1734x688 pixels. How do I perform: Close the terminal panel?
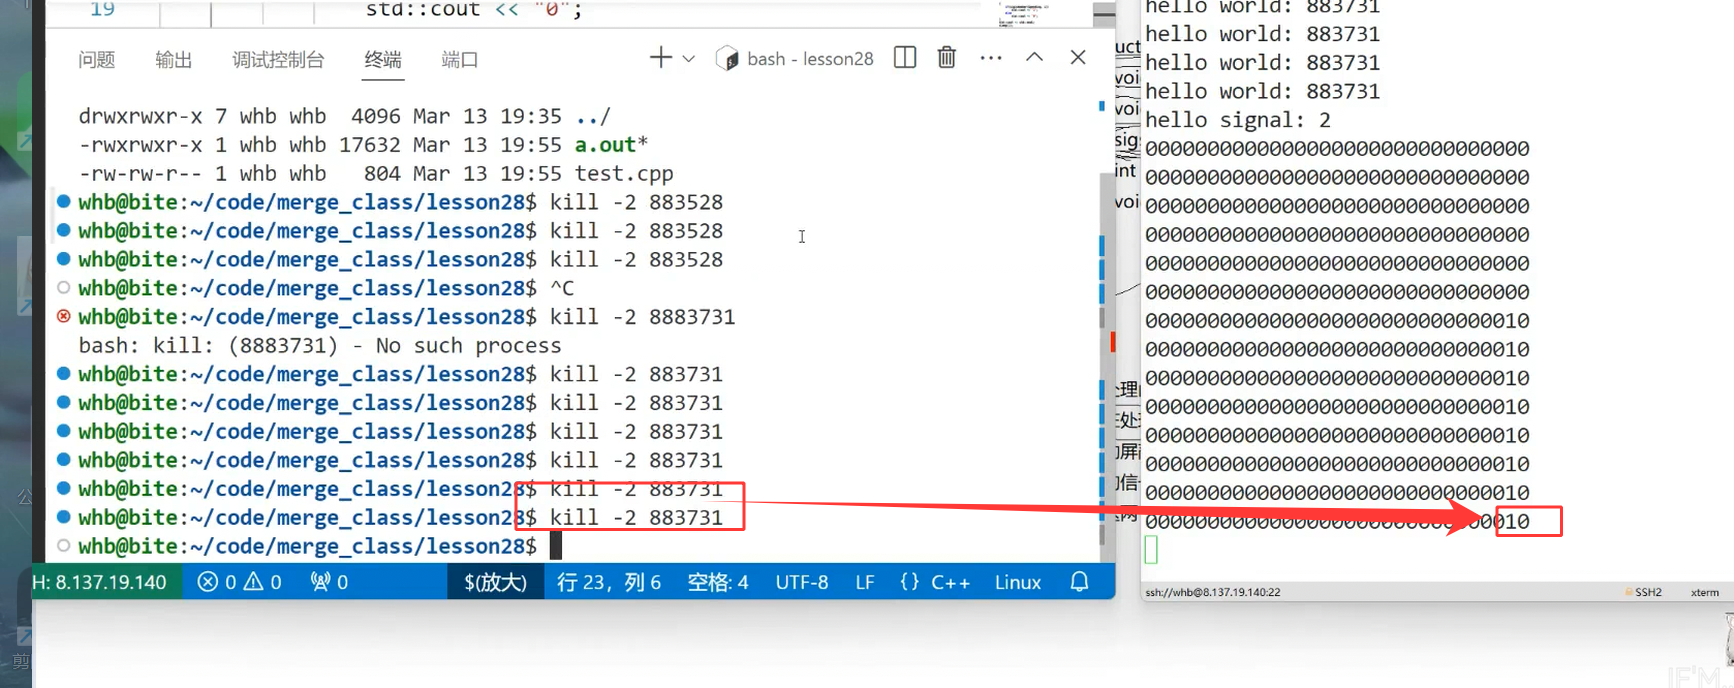(x=1078, y=57)
